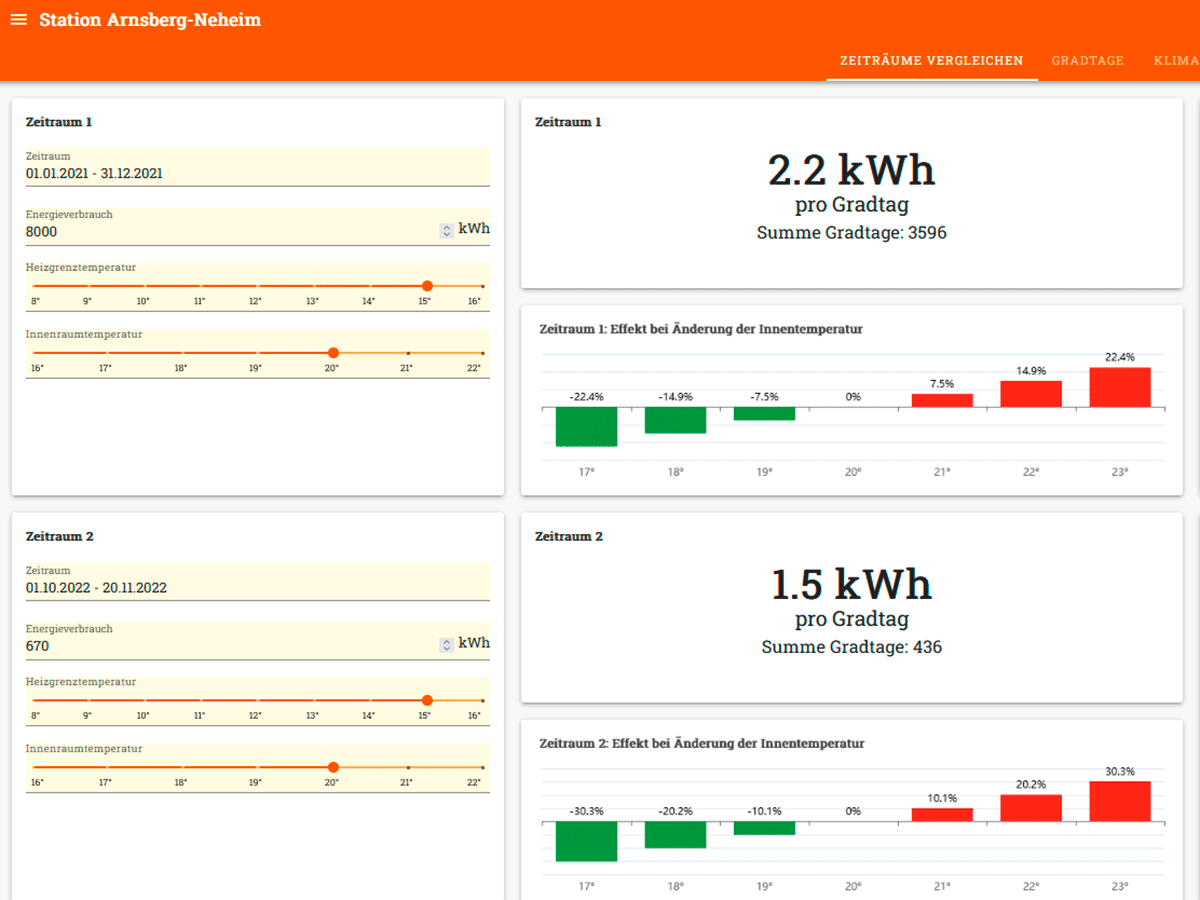The image size is (1200, 900).
Task: Click Station Arnsberg-Neheim title
Action: point(150,20)
